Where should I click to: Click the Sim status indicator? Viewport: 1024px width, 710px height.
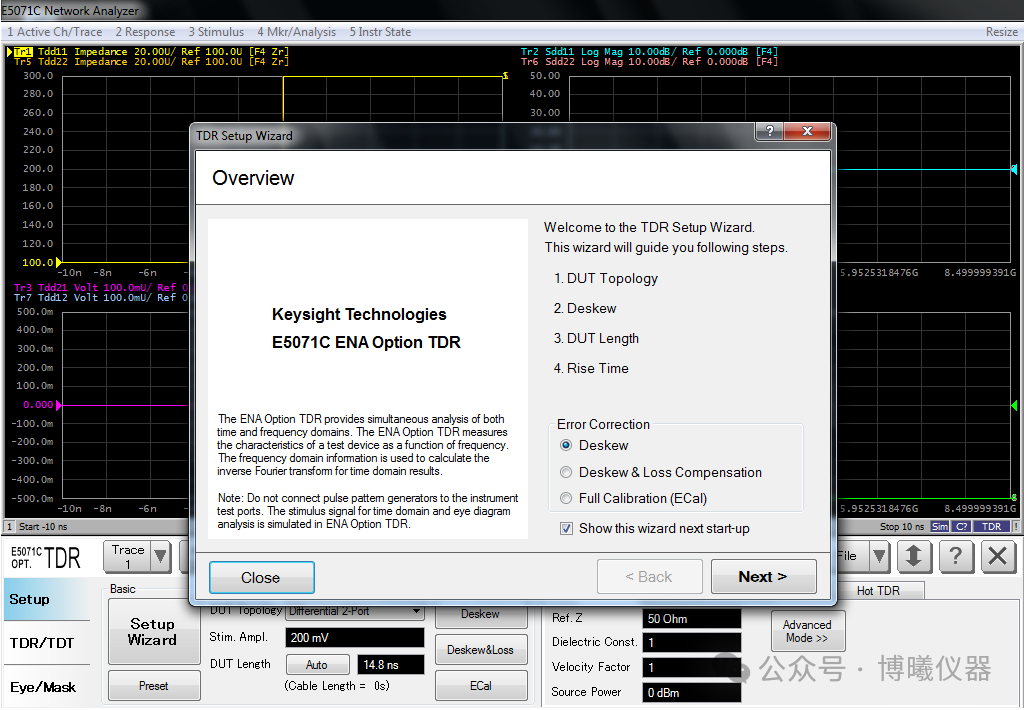[x=940, y=526]
